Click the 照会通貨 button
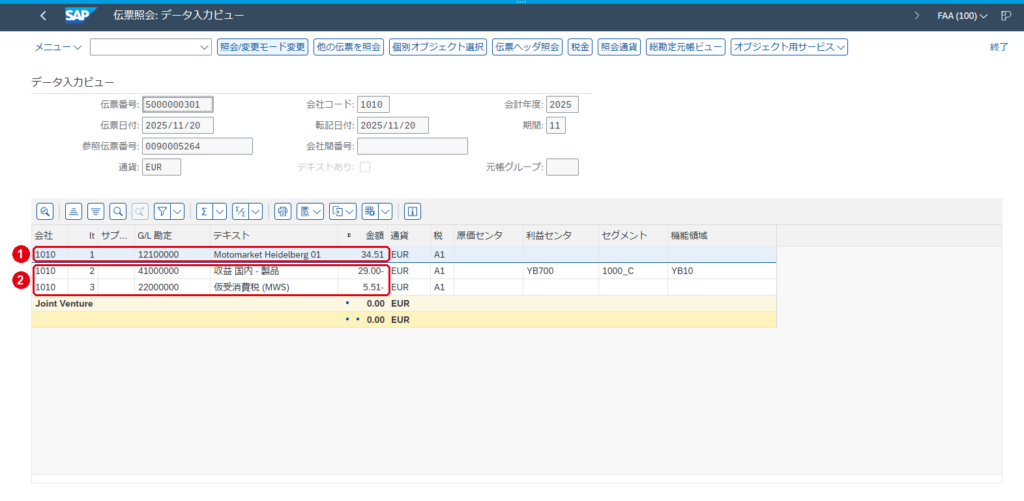The image size is (1024, 501). coord(618,47)
